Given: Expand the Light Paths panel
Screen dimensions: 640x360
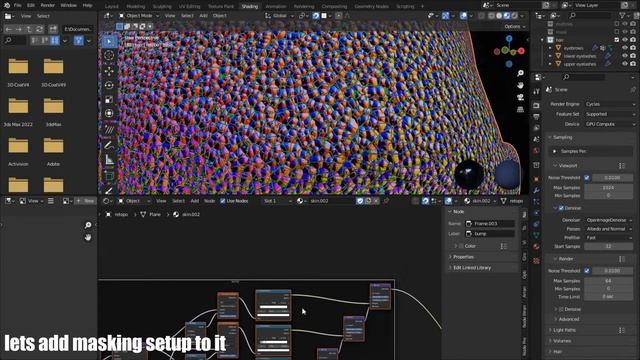Looking at the screenshot, I should click(x=565, y=330).
